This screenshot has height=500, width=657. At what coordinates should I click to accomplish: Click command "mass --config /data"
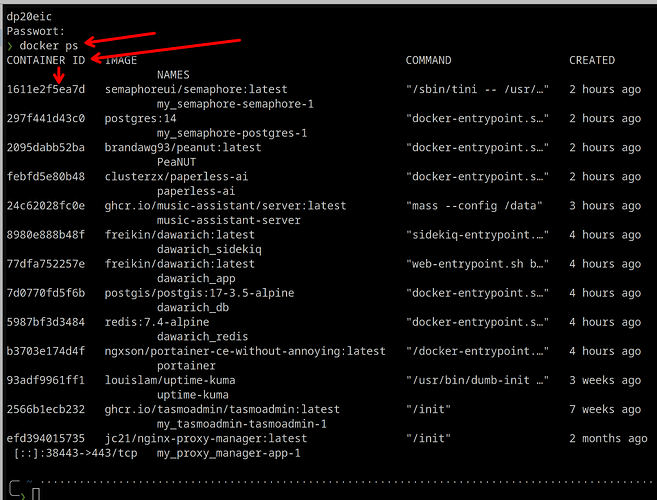click(474, 206)
